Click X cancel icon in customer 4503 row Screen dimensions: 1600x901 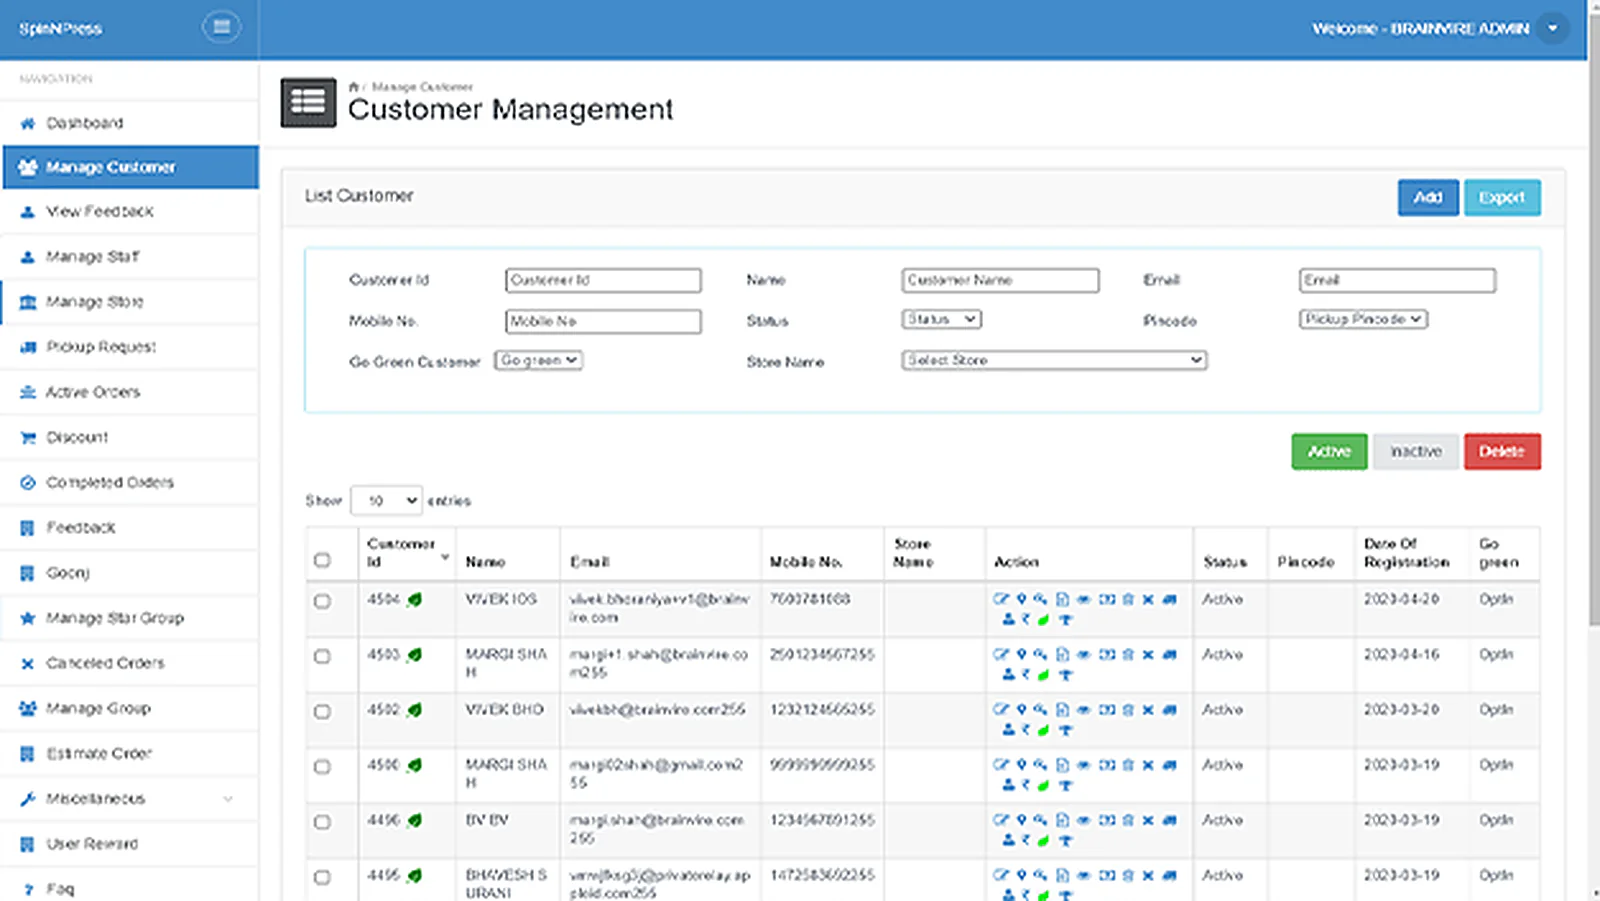point(1148,654)
